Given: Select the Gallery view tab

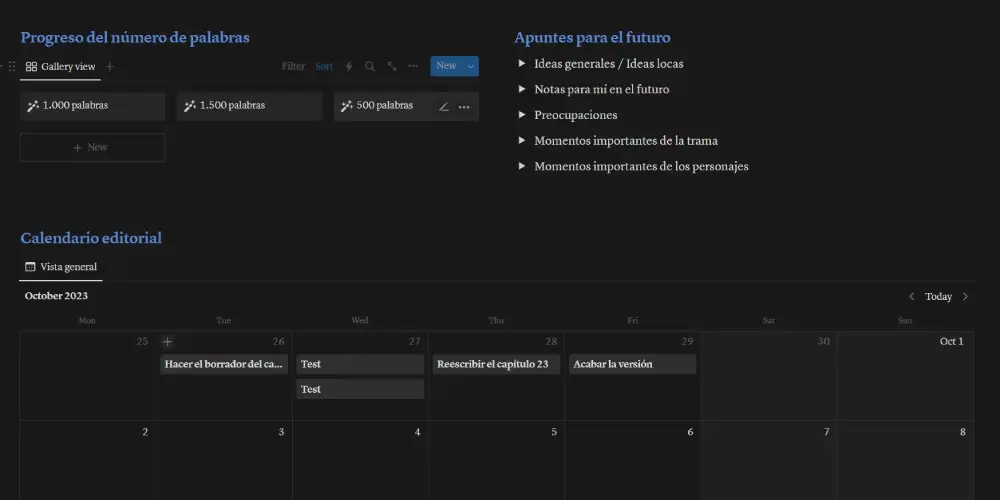Looking at the screenshot, I should [60, 67].
